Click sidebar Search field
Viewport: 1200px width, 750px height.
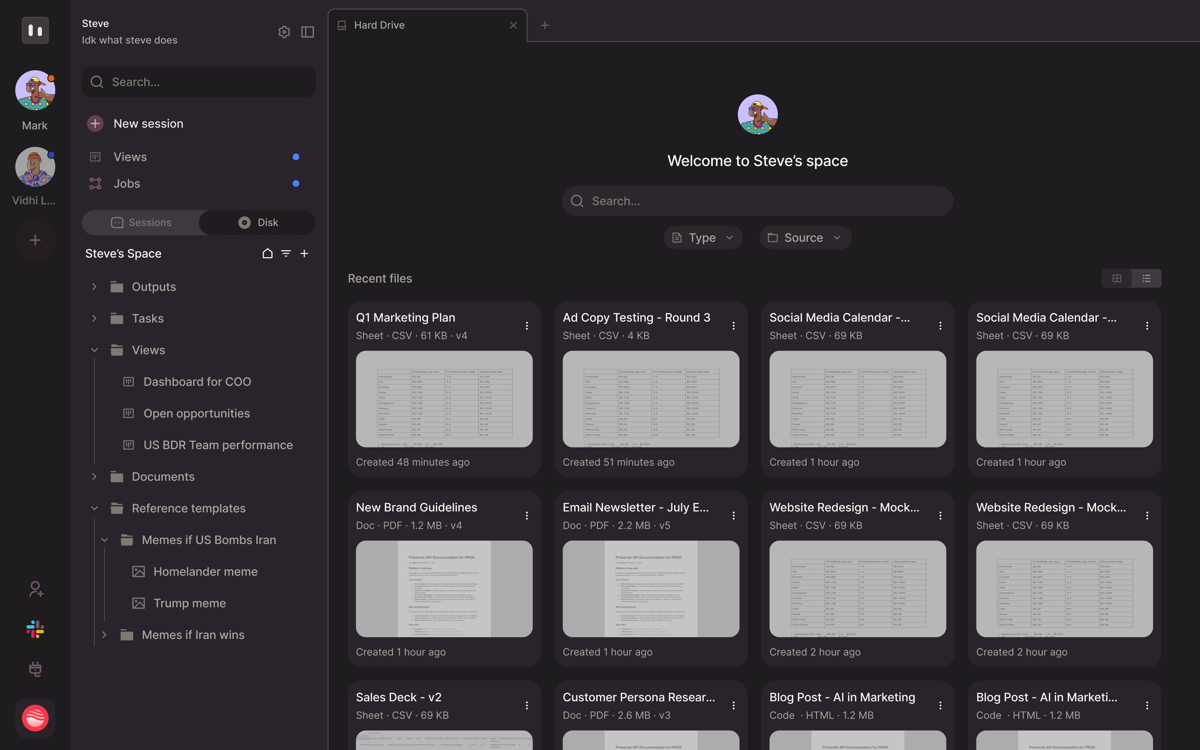point(199,82)
